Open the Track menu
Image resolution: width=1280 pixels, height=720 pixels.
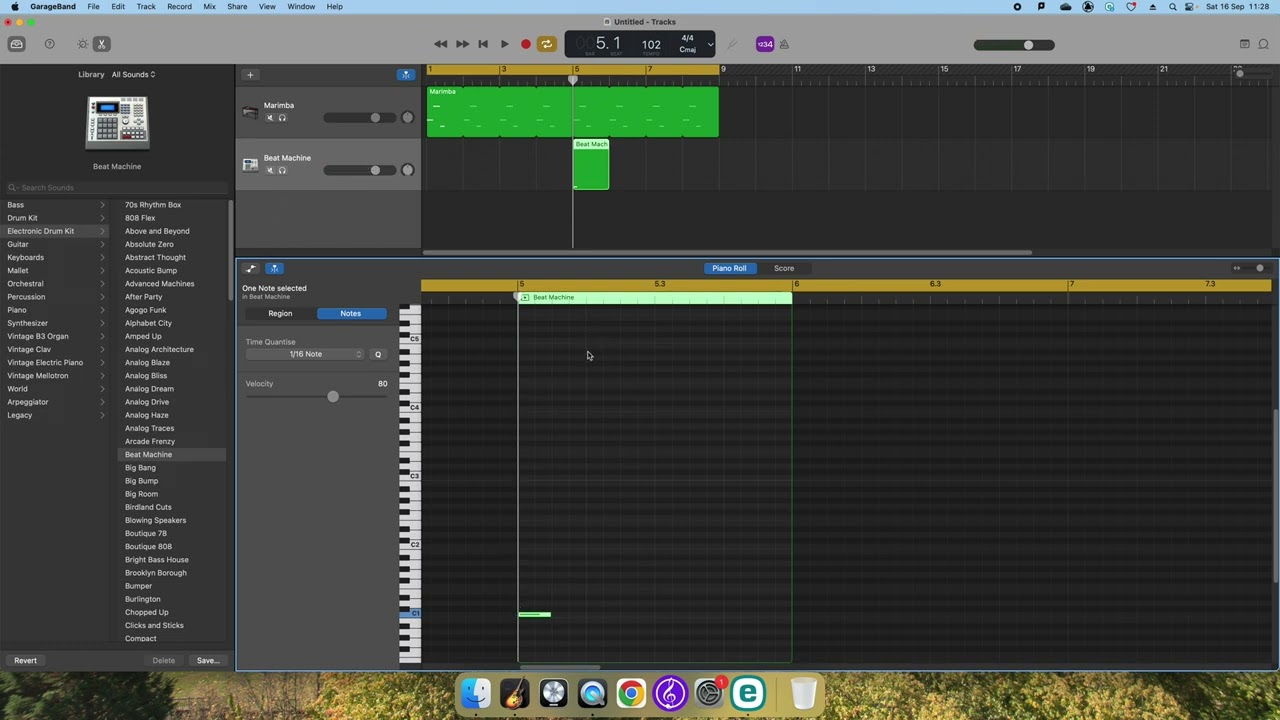click(x=146, y=7)
